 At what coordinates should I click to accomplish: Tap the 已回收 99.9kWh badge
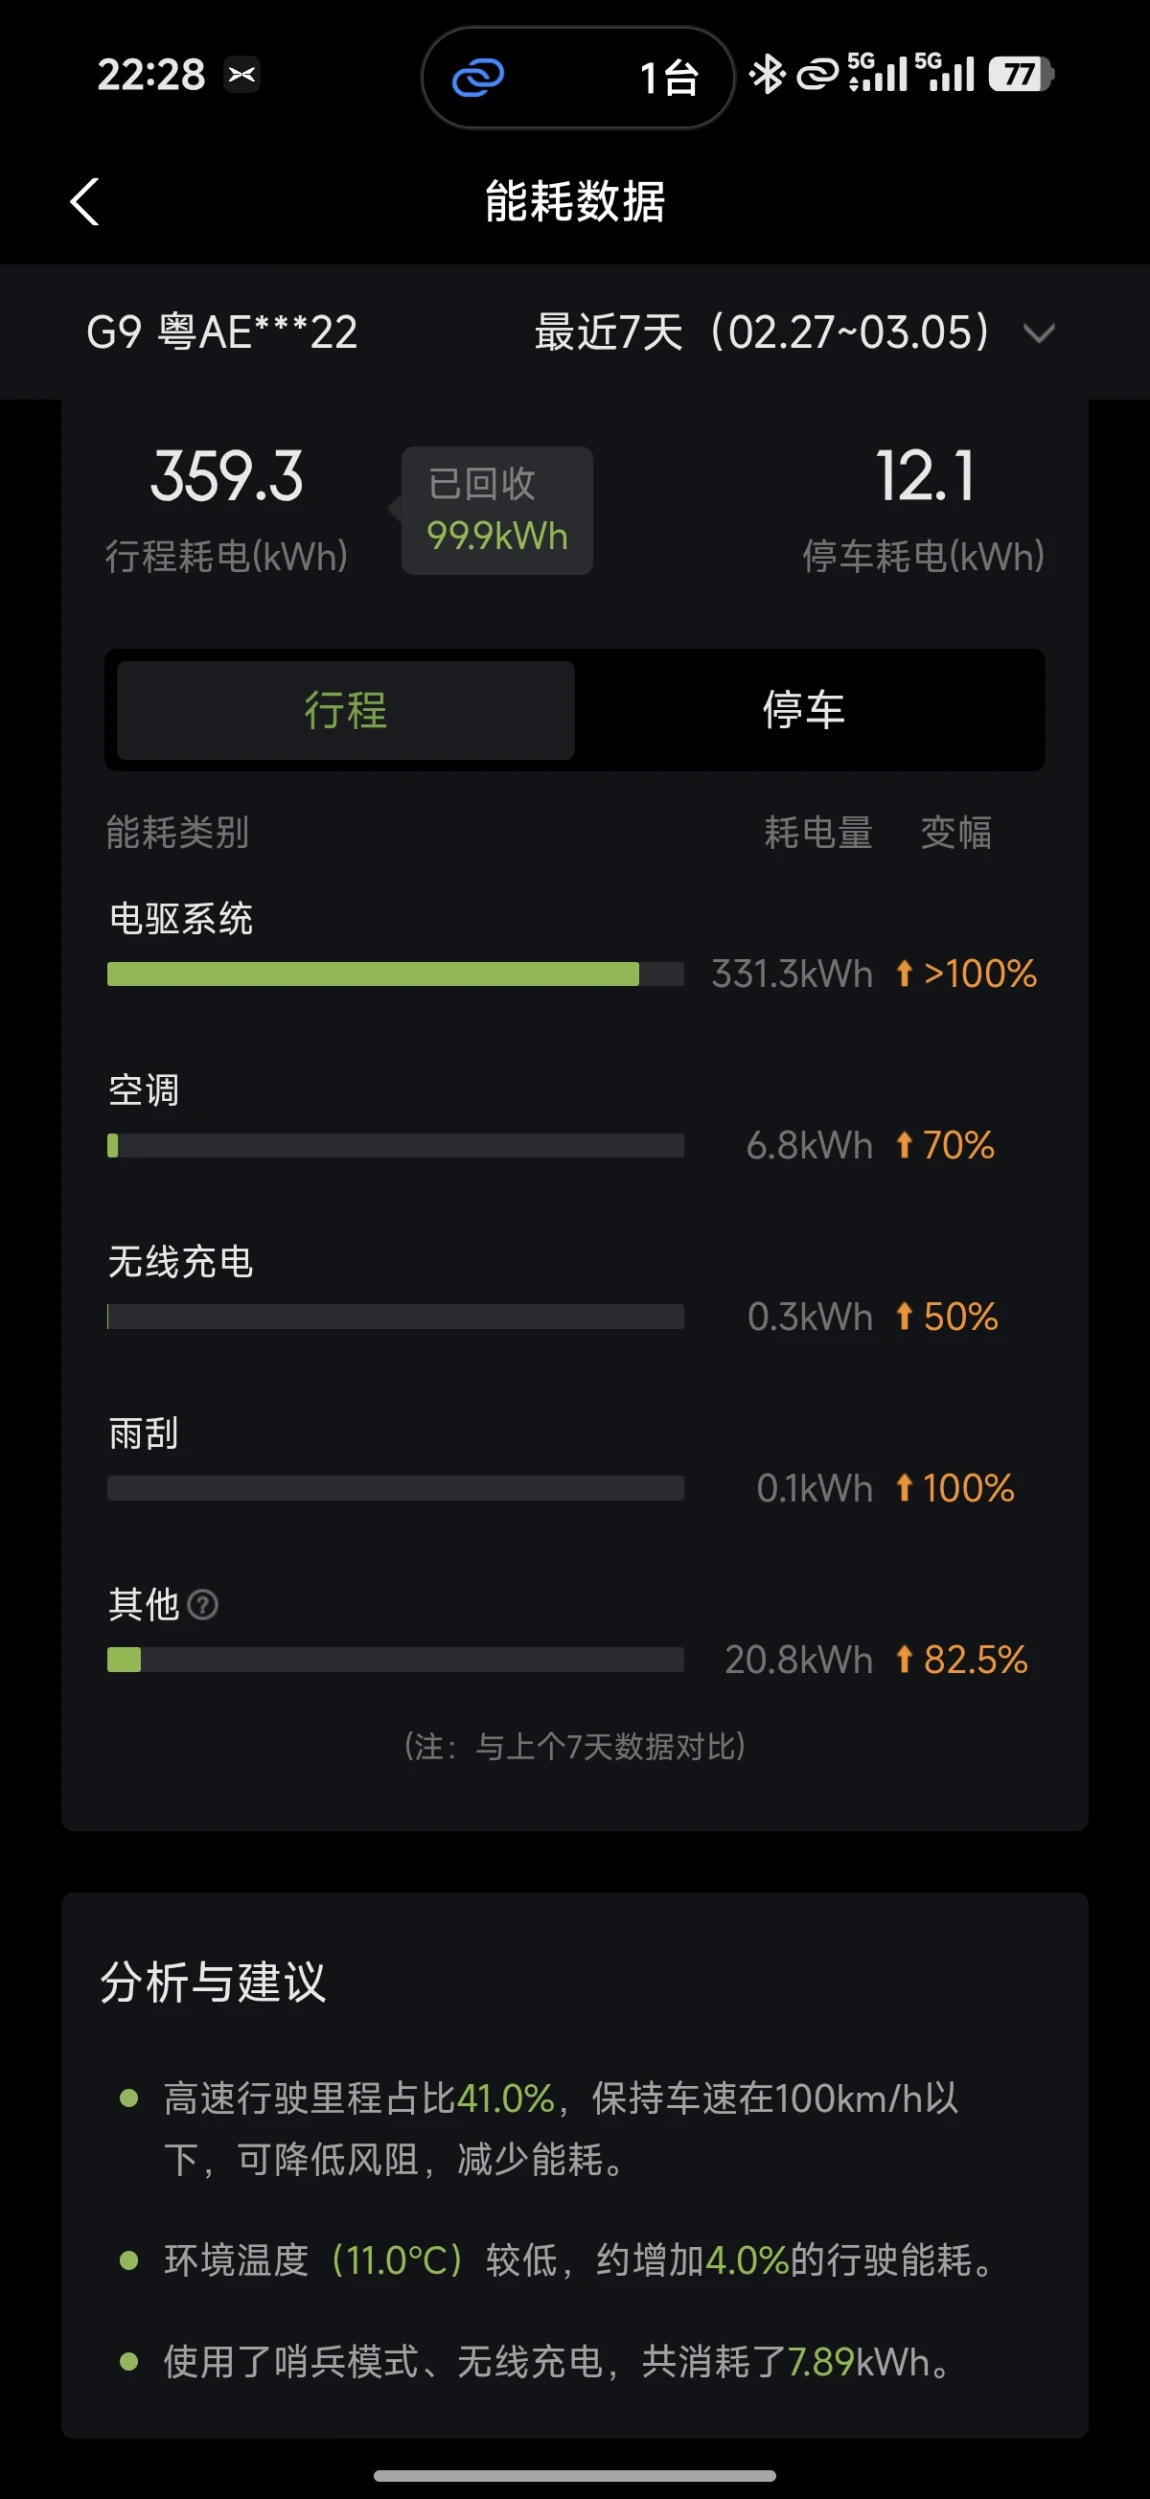(497, 511)
